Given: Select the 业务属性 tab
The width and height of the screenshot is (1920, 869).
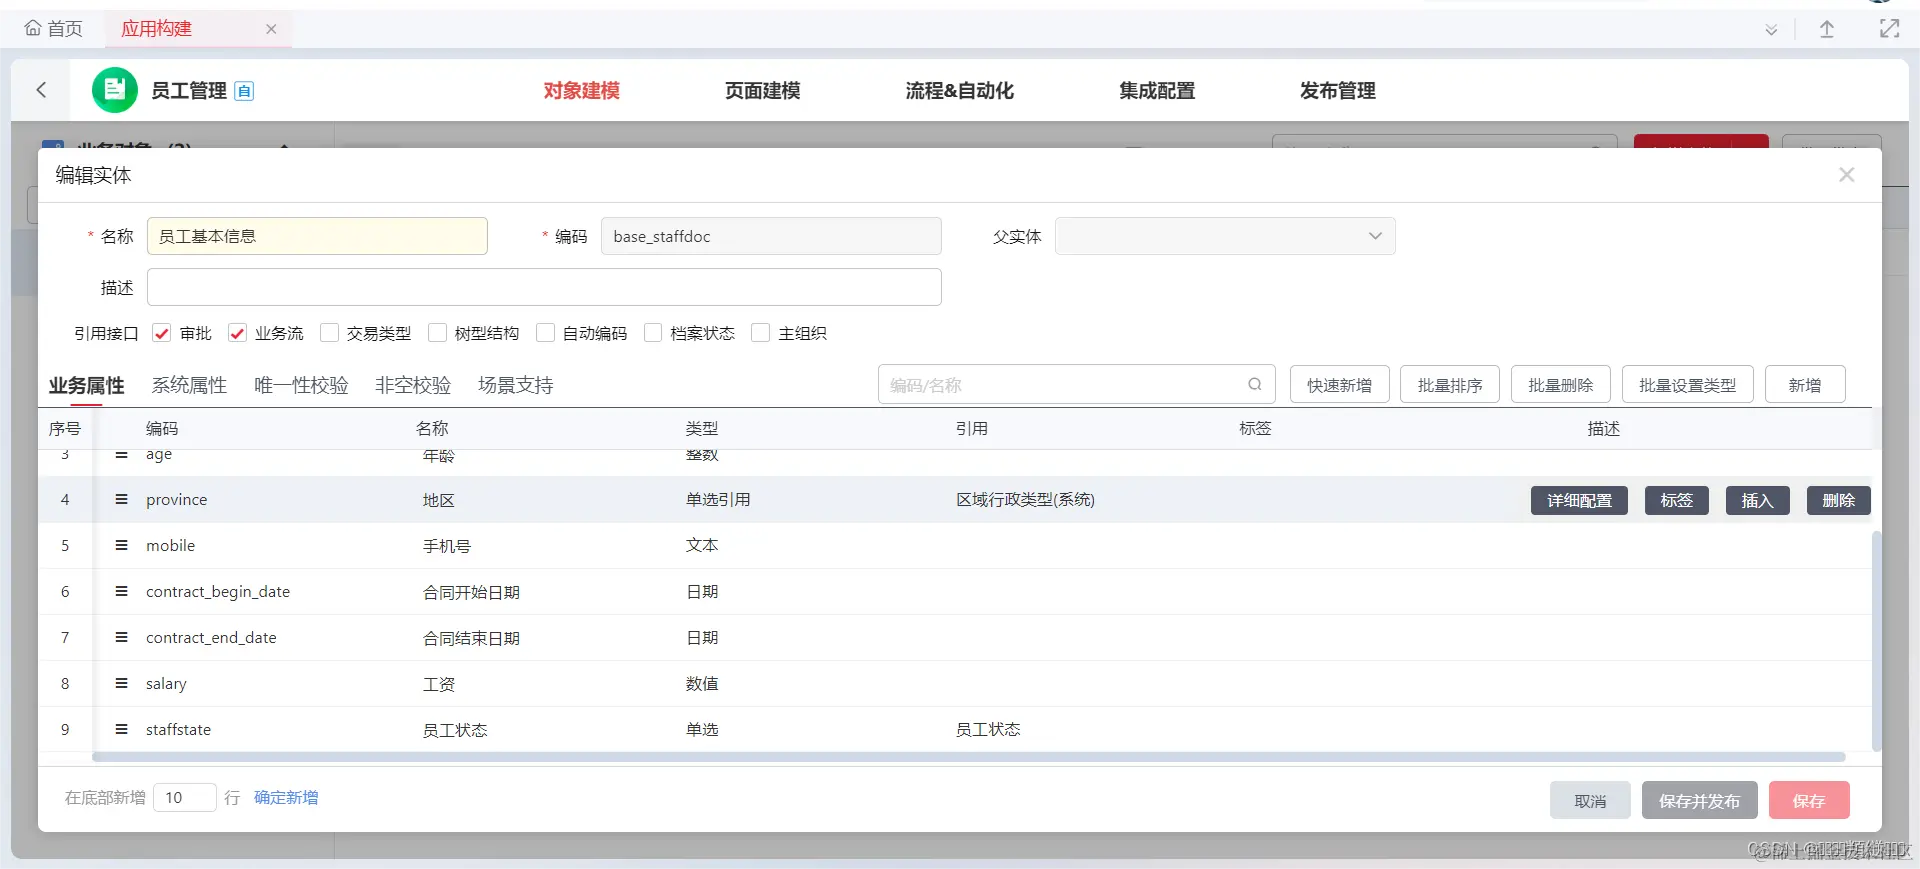Looking at the screenshot, I should [x=87, y=385].
